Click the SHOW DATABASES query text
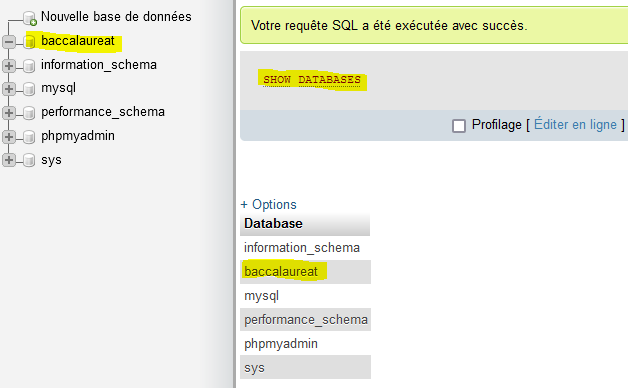628x388 pixels. pos(312,80)
